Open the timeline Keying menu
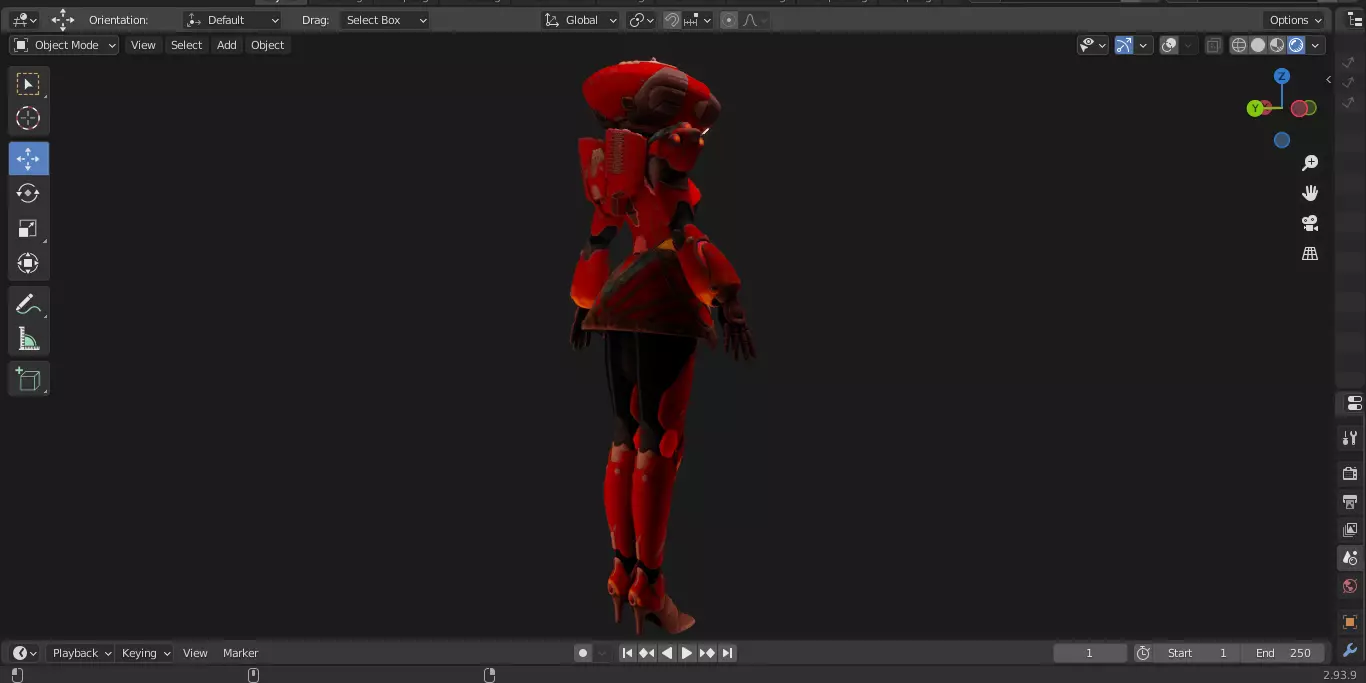This screenshot has height=683, width=1366. click(145, 653)
